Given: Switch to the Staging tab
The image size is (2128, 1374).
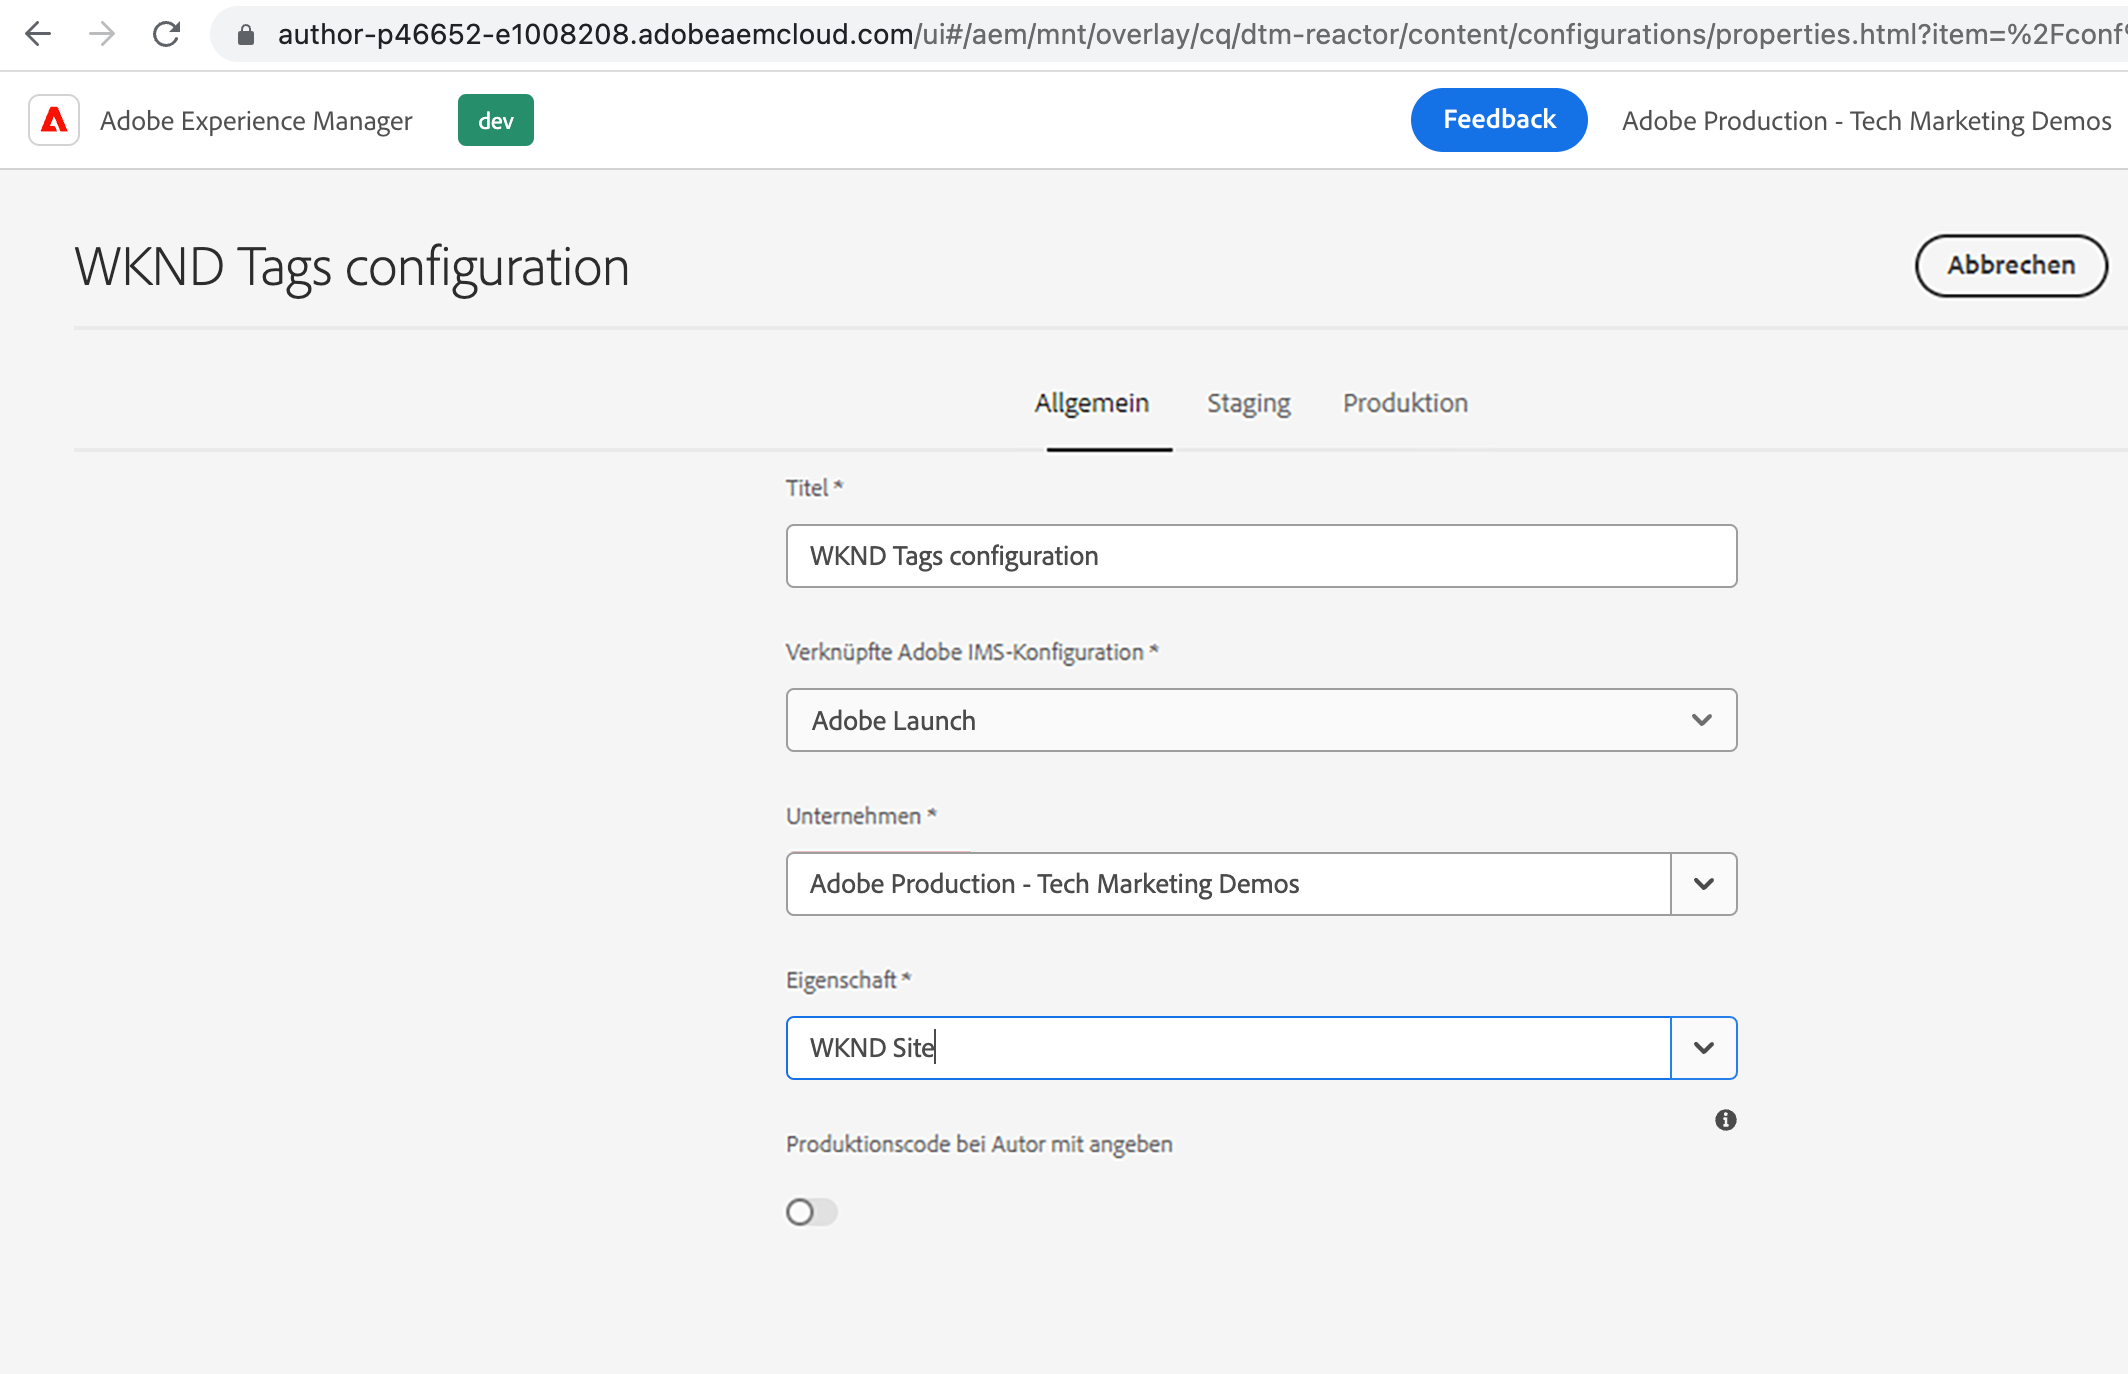Looking at the screenshot, I should coord(1248,403).
